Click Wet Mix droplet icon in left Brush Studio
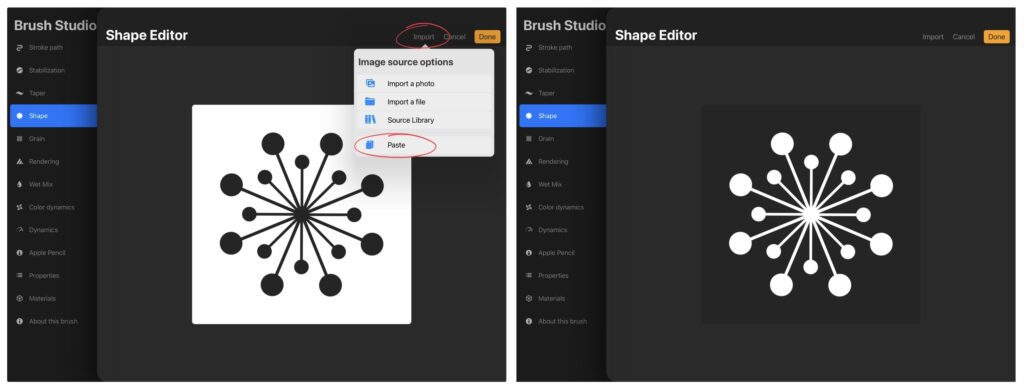1024x389 pixels. pos(20,185)
